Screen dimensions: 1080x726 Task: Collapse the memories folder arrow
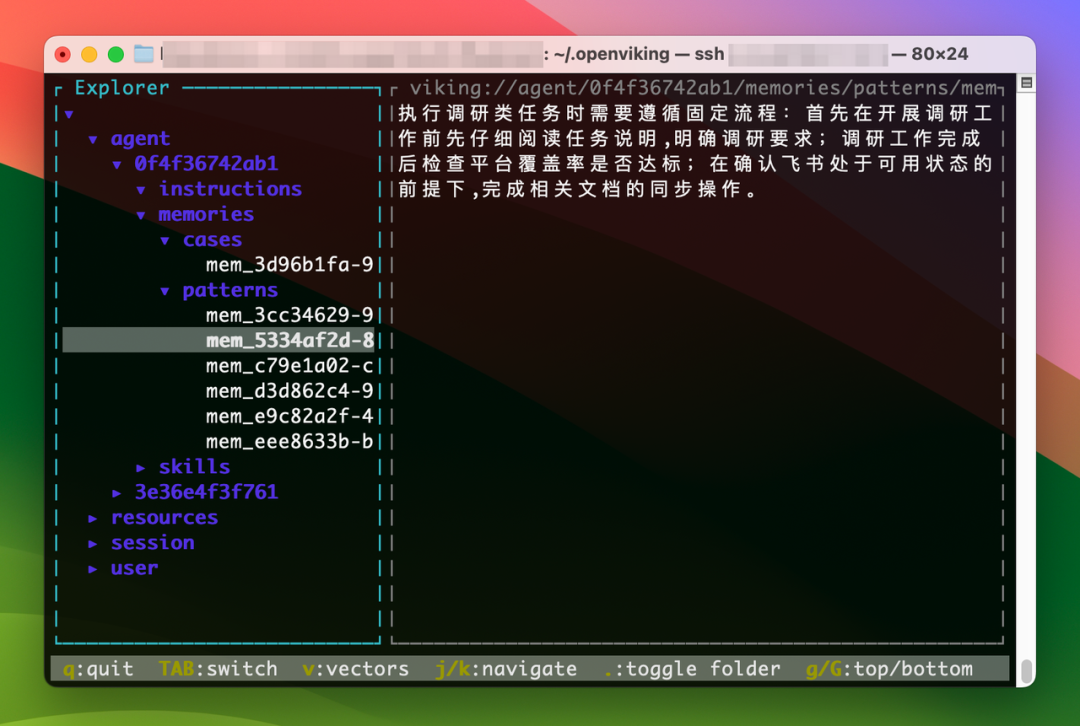click(x=141, y=216)
